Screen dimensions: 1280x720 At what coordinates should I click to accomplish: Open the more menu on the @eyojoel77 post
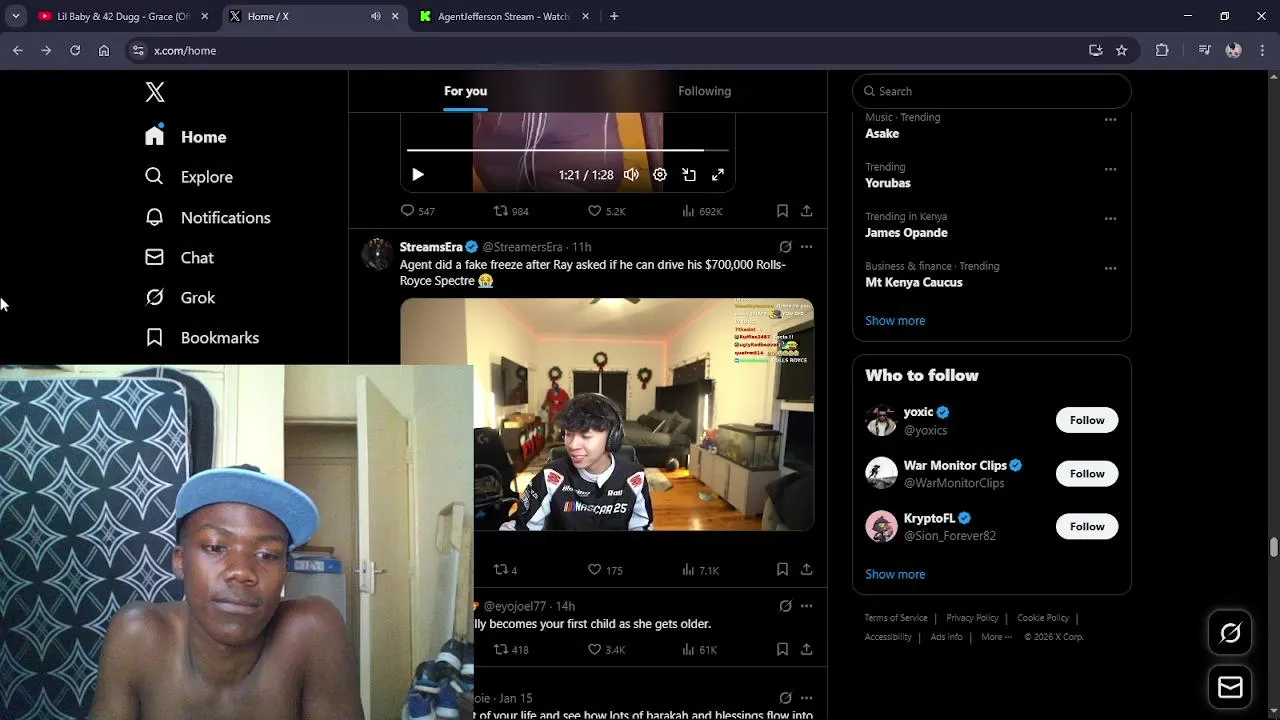coord(806,606)
